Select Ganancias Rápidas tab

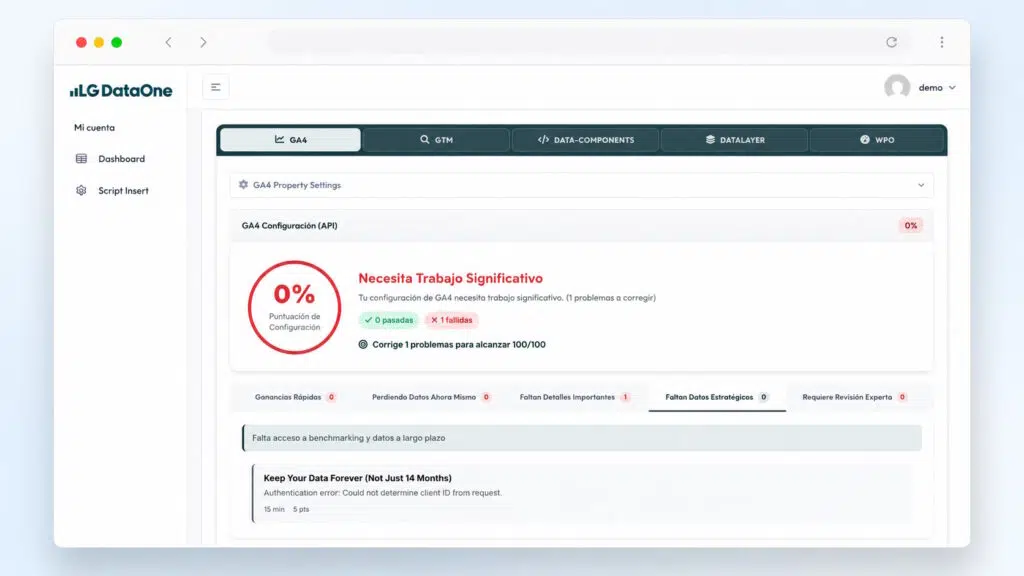point(295,397)
